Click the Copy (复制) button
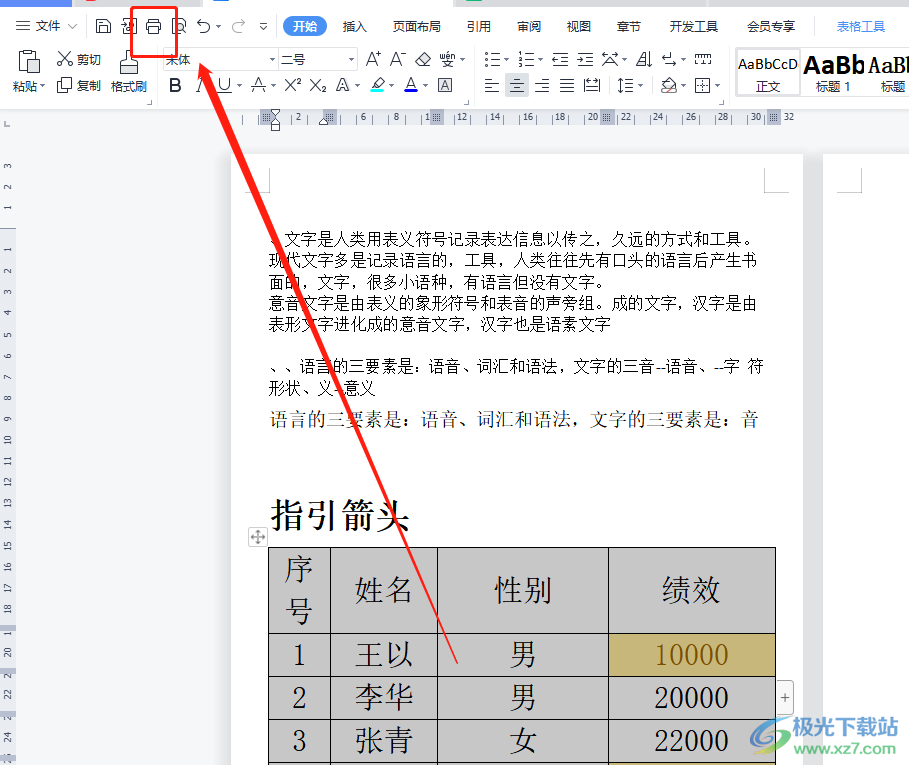909x765 pixels. tap(79, 86)
